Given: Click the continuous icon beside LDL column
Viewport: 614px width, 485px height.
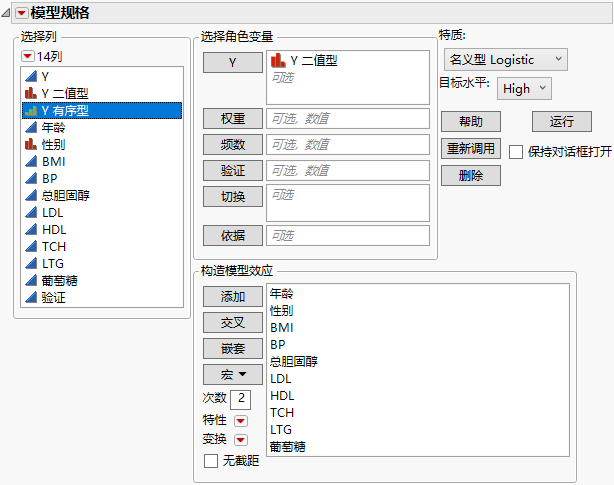Looking at the screenshot, I should pos(31,213).
